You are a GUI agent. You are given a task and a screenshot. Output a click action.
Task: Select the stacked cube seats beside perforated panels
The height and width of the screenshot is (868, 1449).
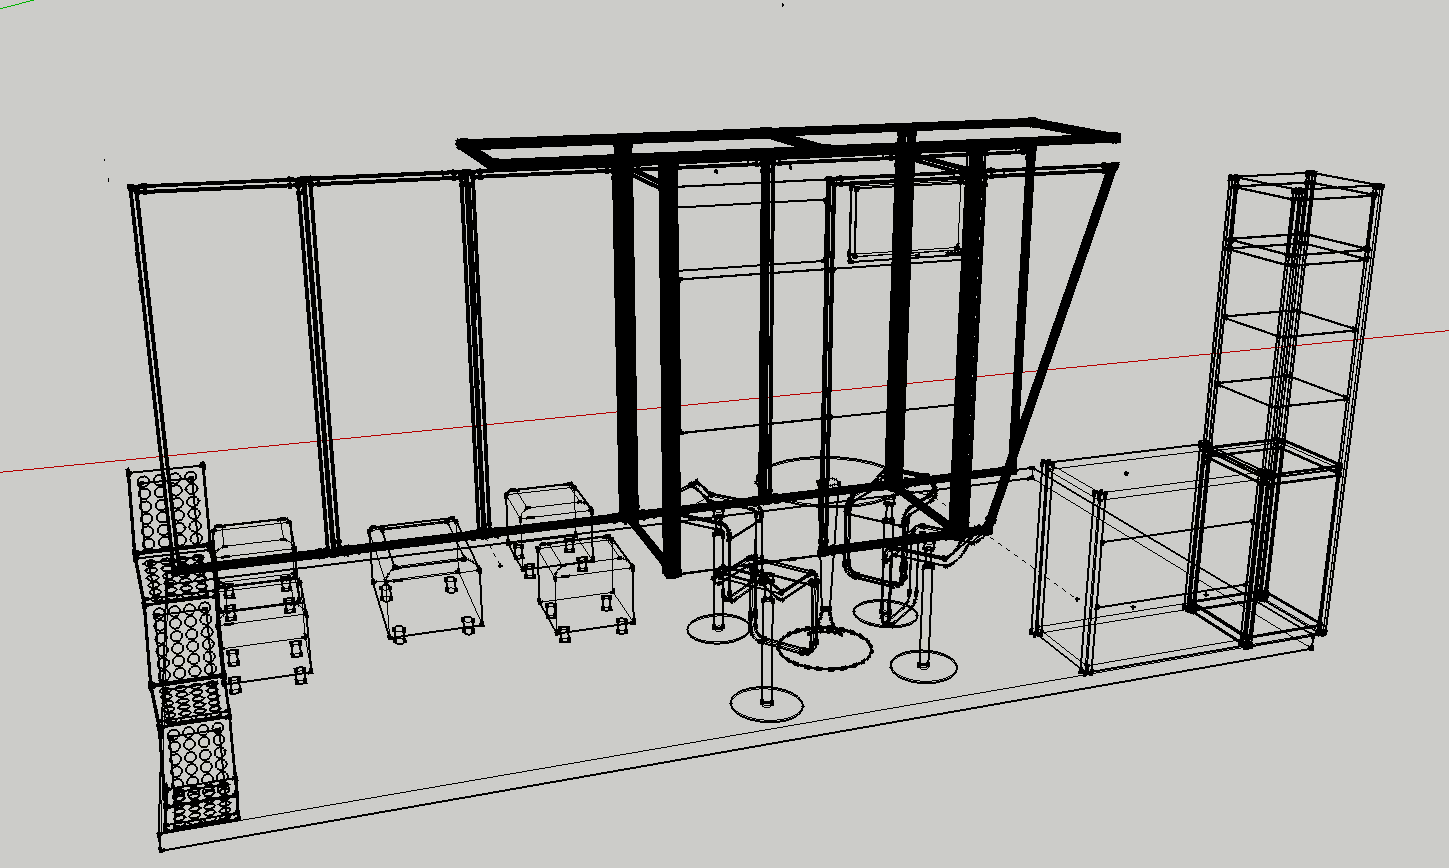(258, 600)
